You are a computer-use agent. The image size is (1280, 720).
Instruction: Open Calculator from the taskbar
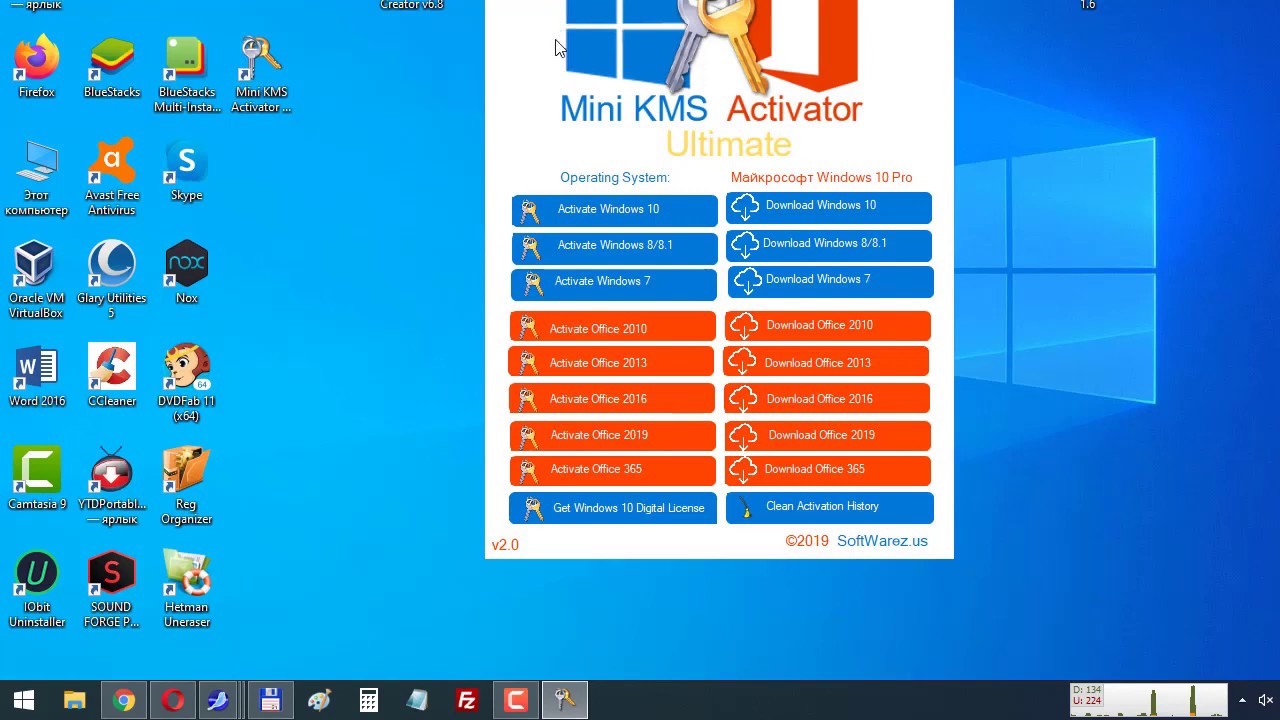(368, 700)
